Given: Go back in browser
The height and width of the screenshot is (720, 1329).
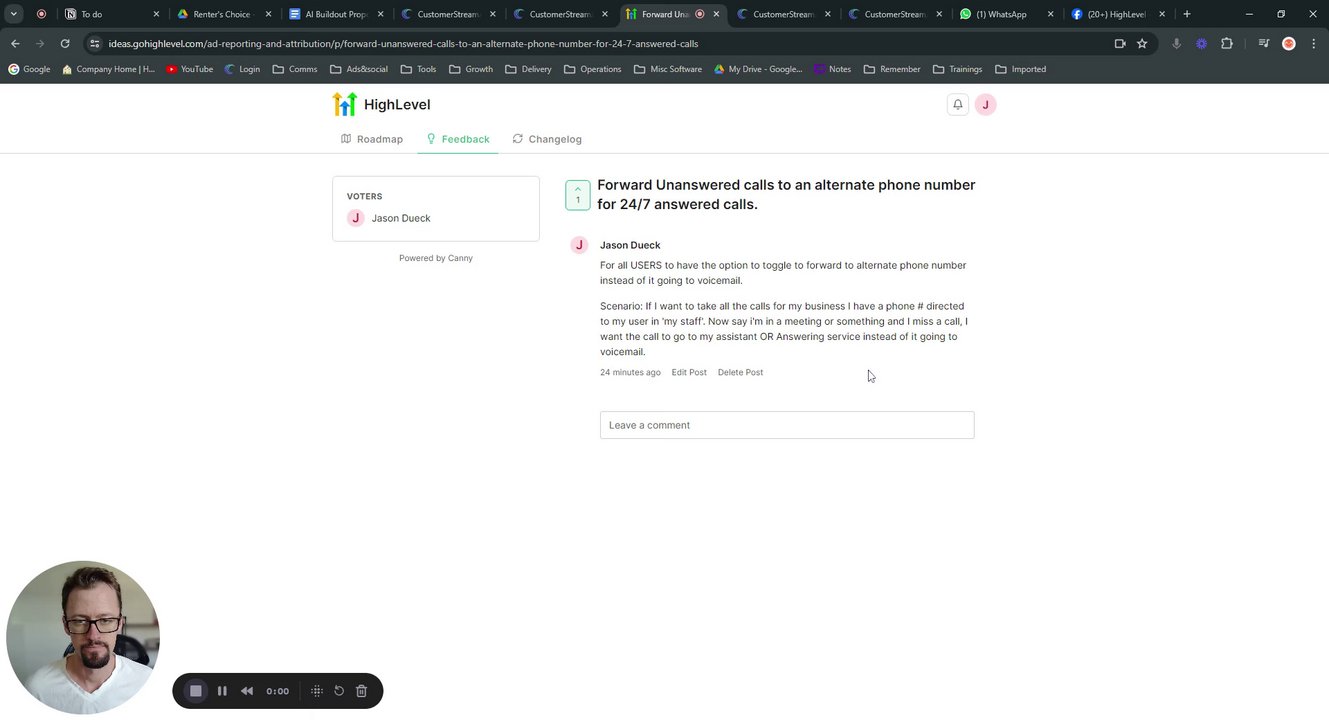Looking at the screenshot, I should click(15, 44).
